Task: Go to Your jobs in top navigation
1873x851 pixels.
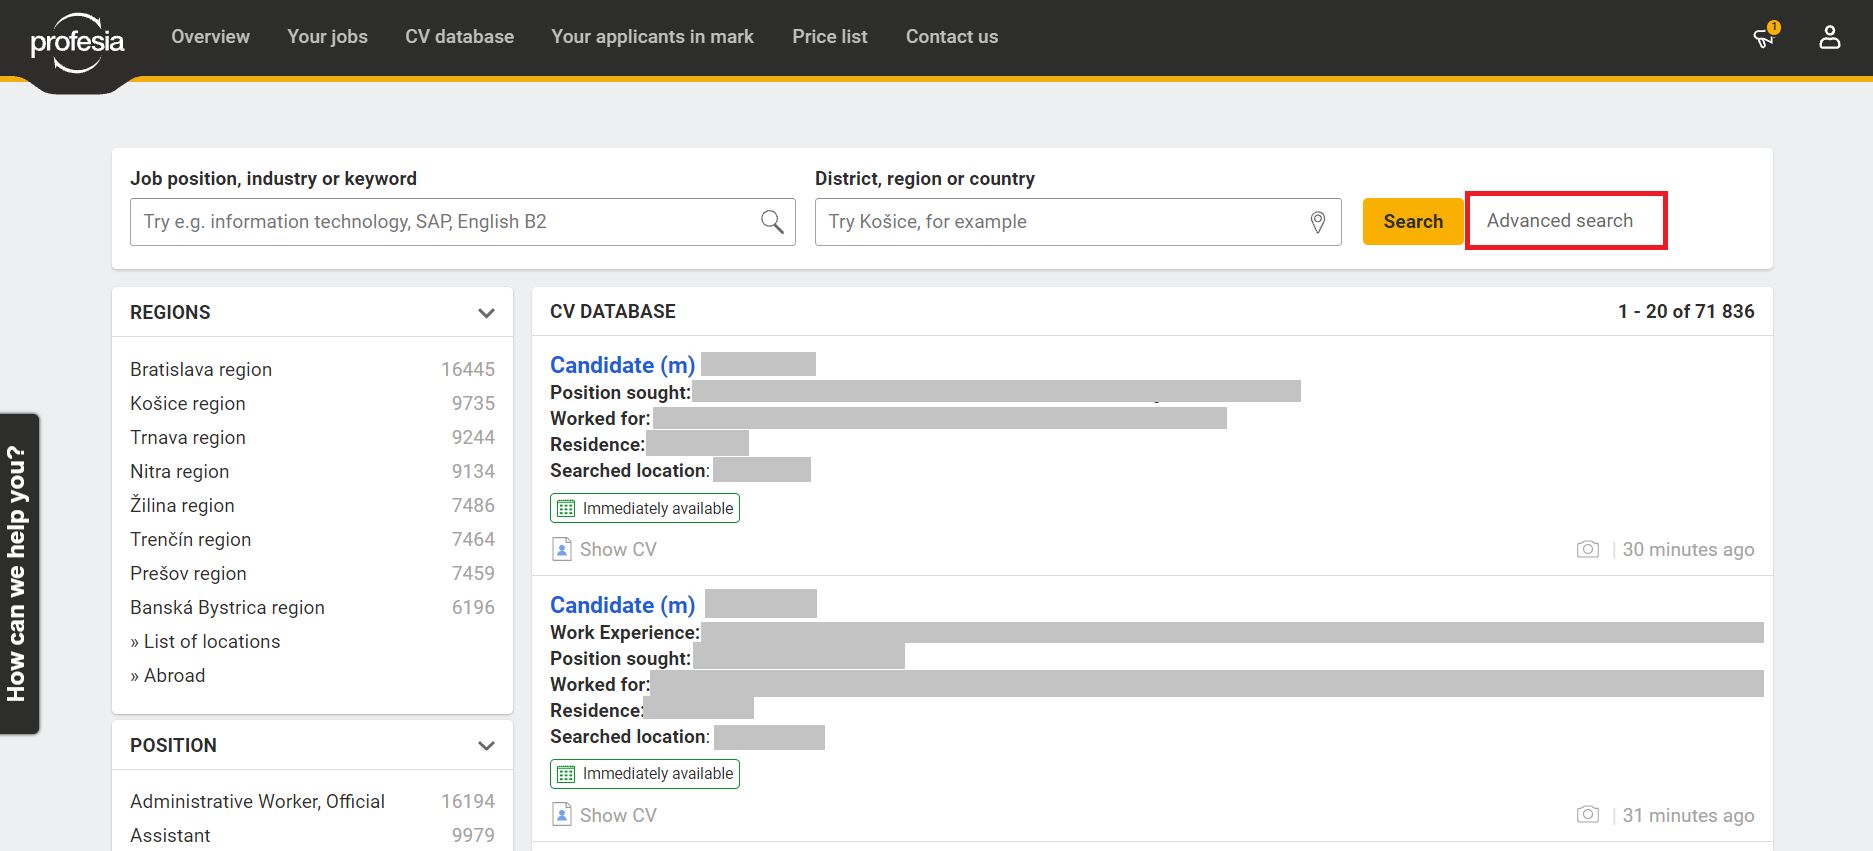Action: pyautogui.click(x=327, y=37)
